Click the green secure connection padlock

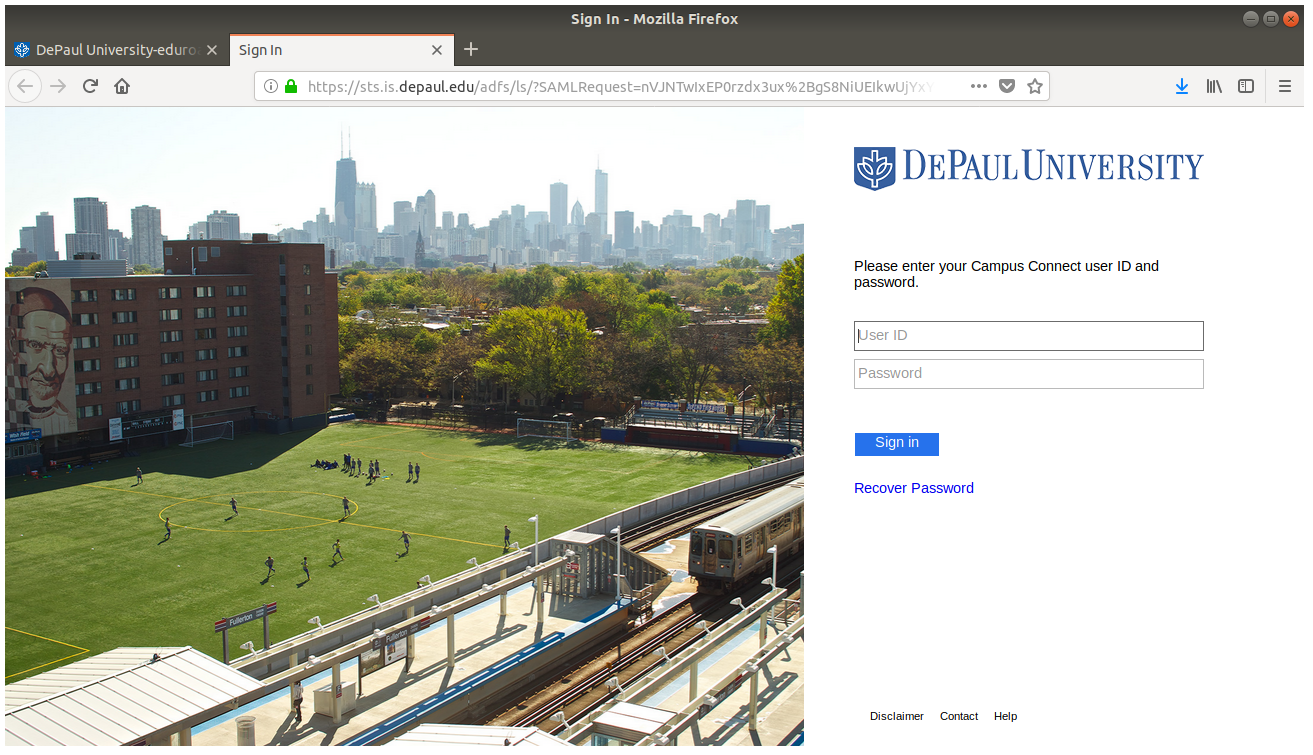(291, 87)
